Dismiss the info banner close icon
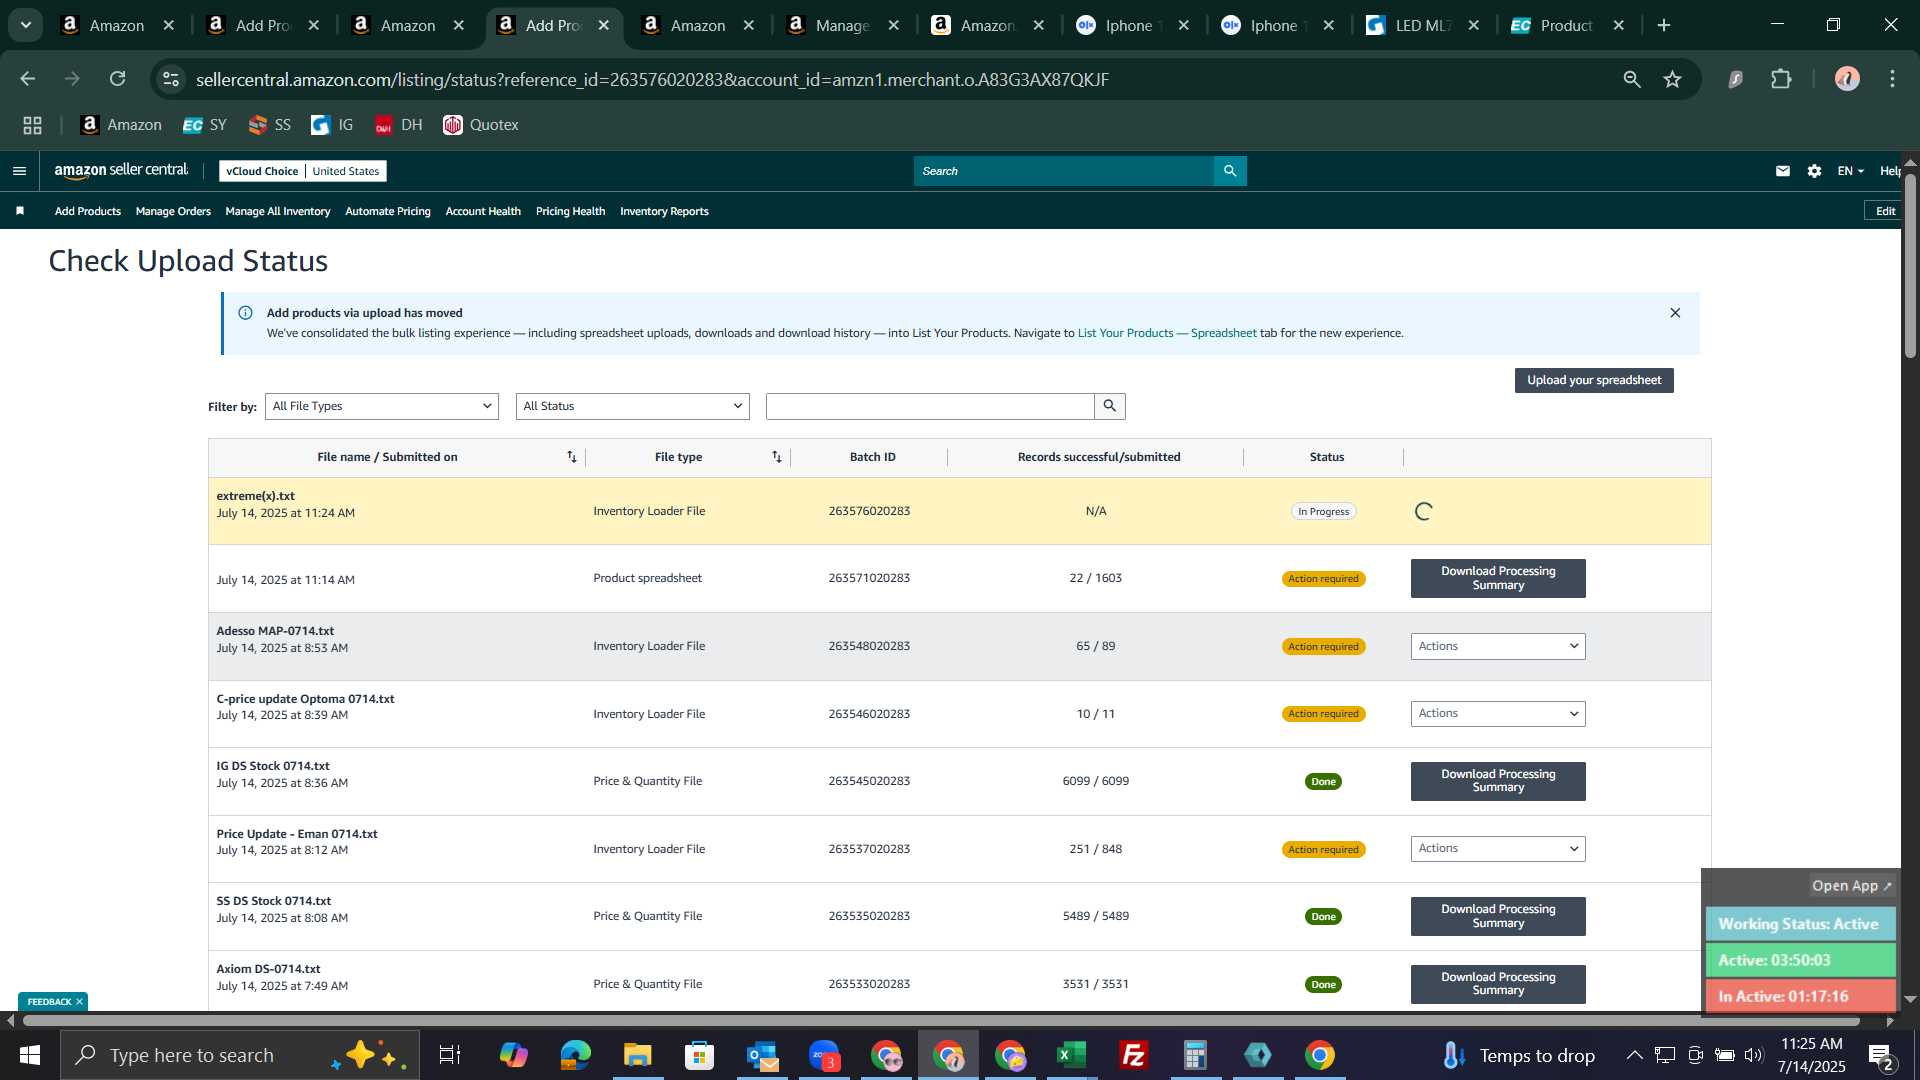1920x1080 pixels. (x=1675, y=313)
